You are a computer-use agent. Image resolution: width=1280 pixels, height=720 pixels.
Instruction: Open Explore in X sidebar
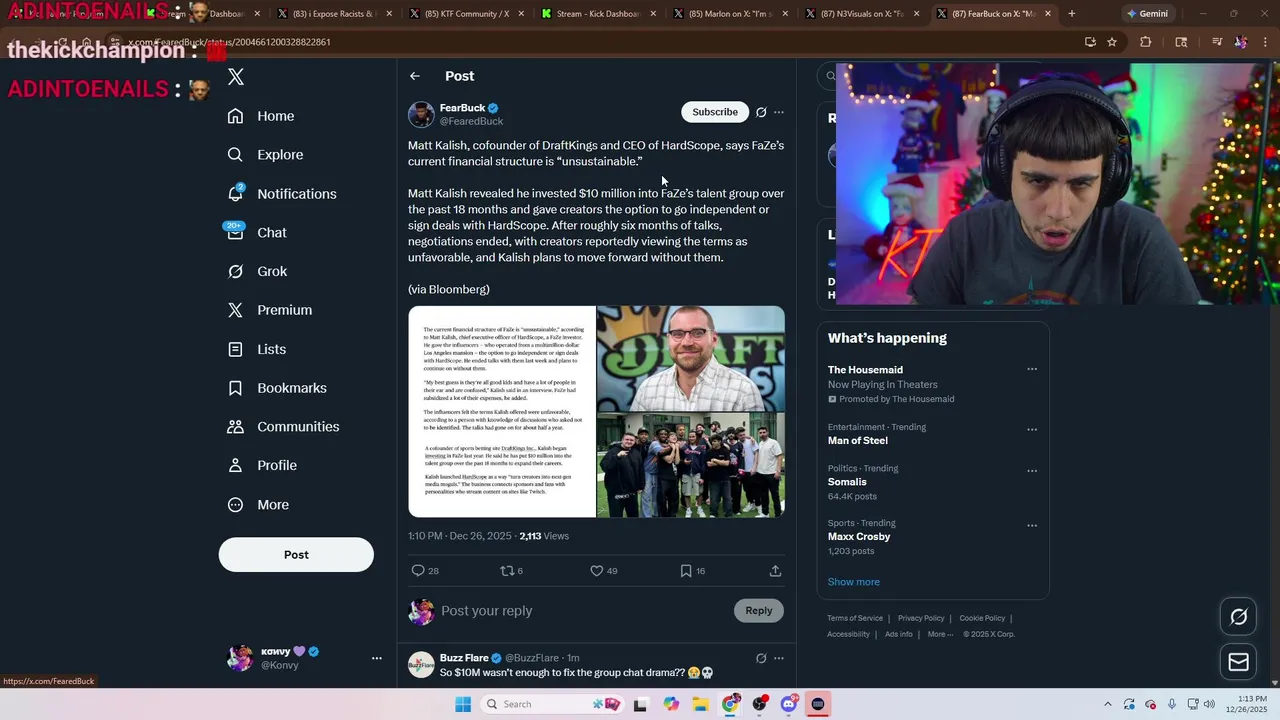(265, 155)
